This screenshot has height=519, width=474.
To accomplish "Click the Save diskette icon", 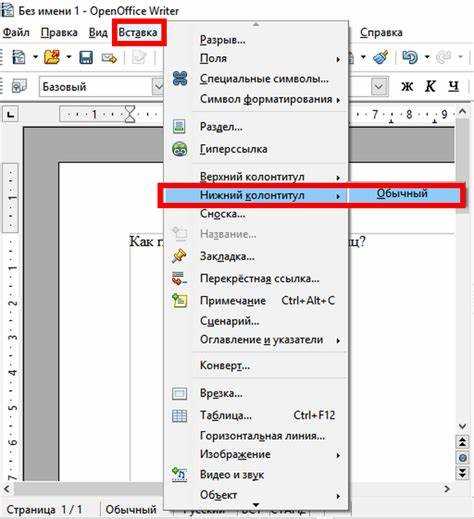I will [86, 57].
